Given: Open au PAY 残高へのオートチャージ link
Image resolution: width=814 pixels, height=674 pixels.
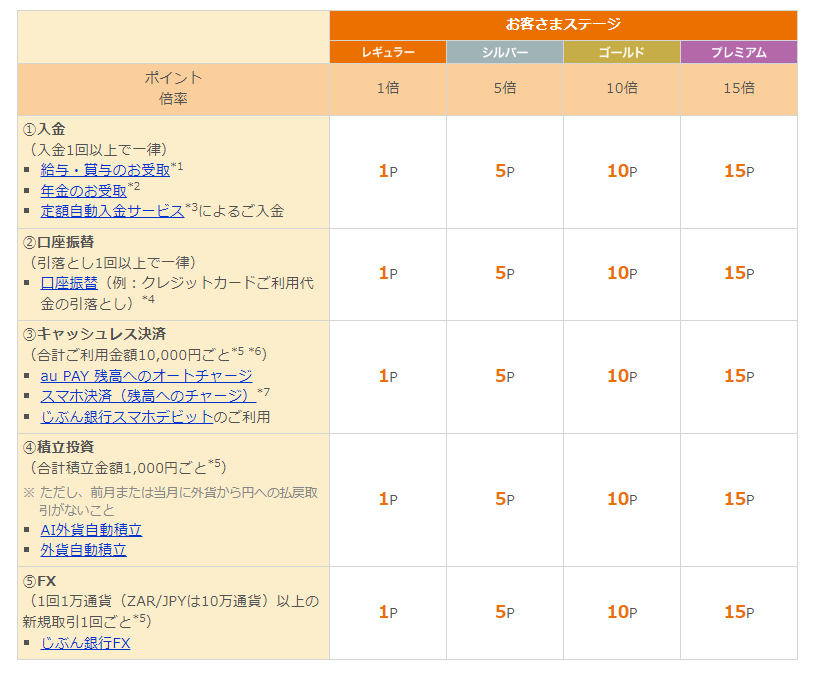Looking at the screenshot, I should coord(146,375).
